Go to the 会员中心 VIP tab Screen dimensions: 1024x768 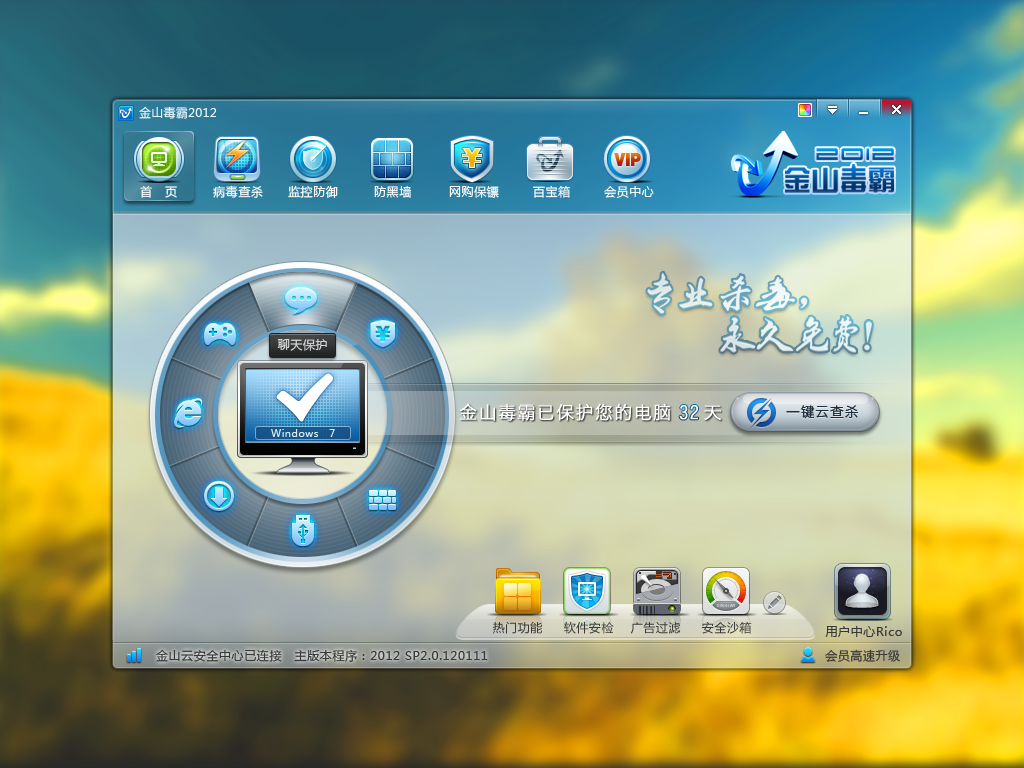(x=628, y=167)
